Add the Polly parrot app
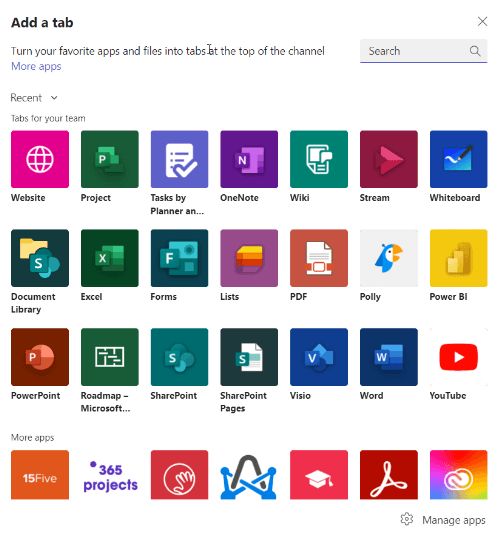502x538 pixels. (x=389, y=258)
